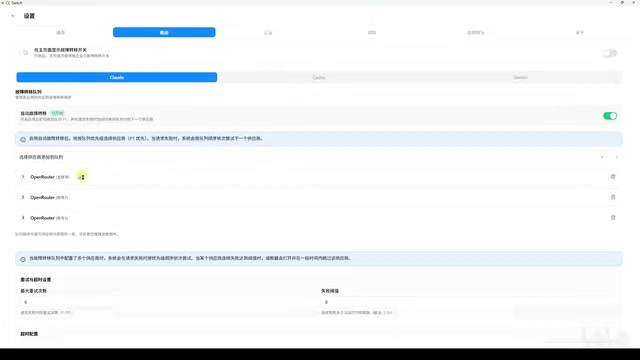Select the highlighted blue settings tab
Image resolution: width=640 pixels, height=360 pixels.
164,32
